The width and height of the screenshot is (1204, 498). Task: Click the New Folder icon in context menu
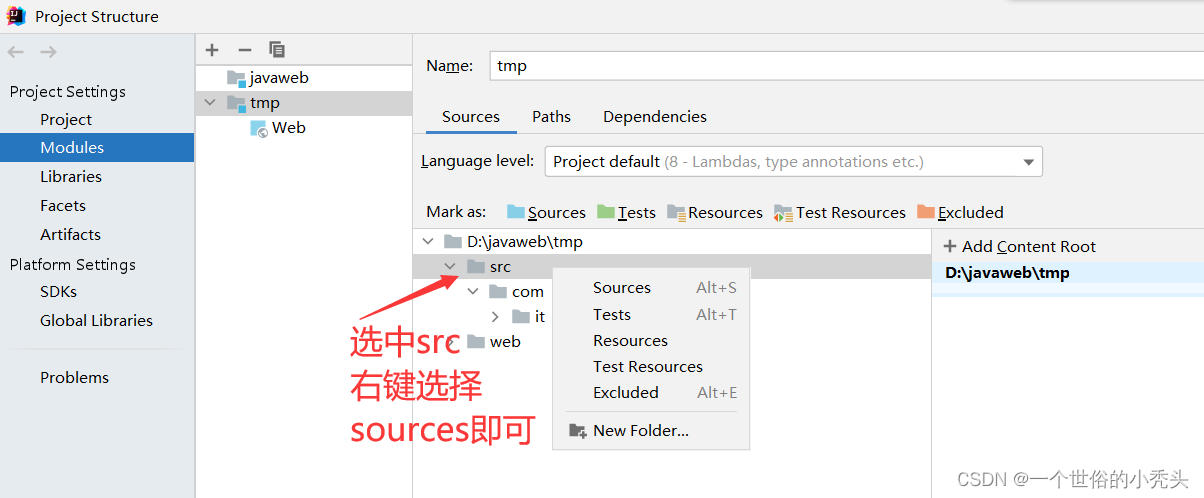coord(577,431)
